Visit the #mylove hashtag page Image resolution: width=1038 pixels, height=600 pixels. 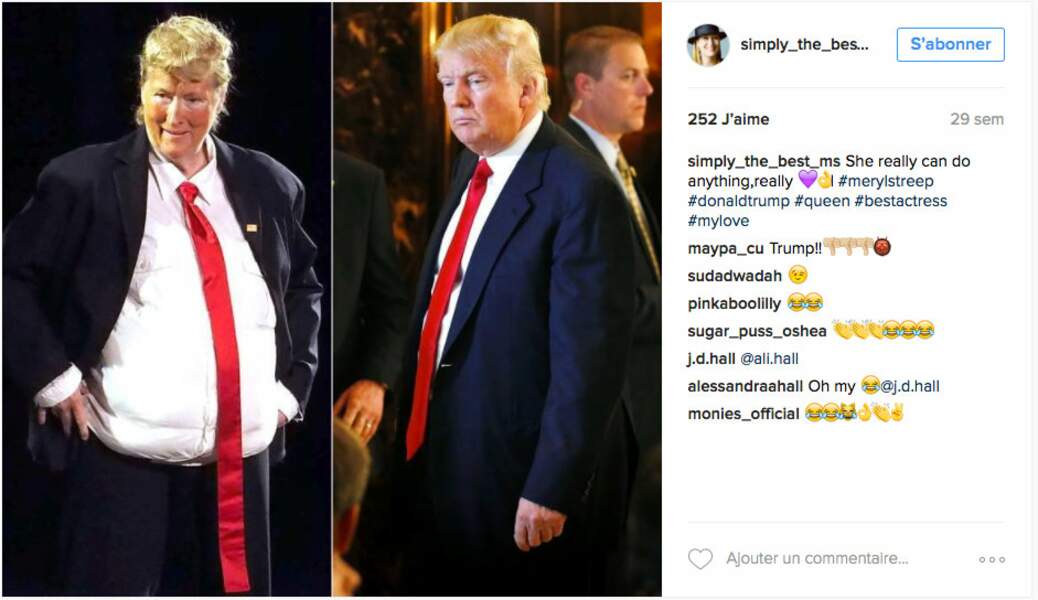(x=718, y=221)
